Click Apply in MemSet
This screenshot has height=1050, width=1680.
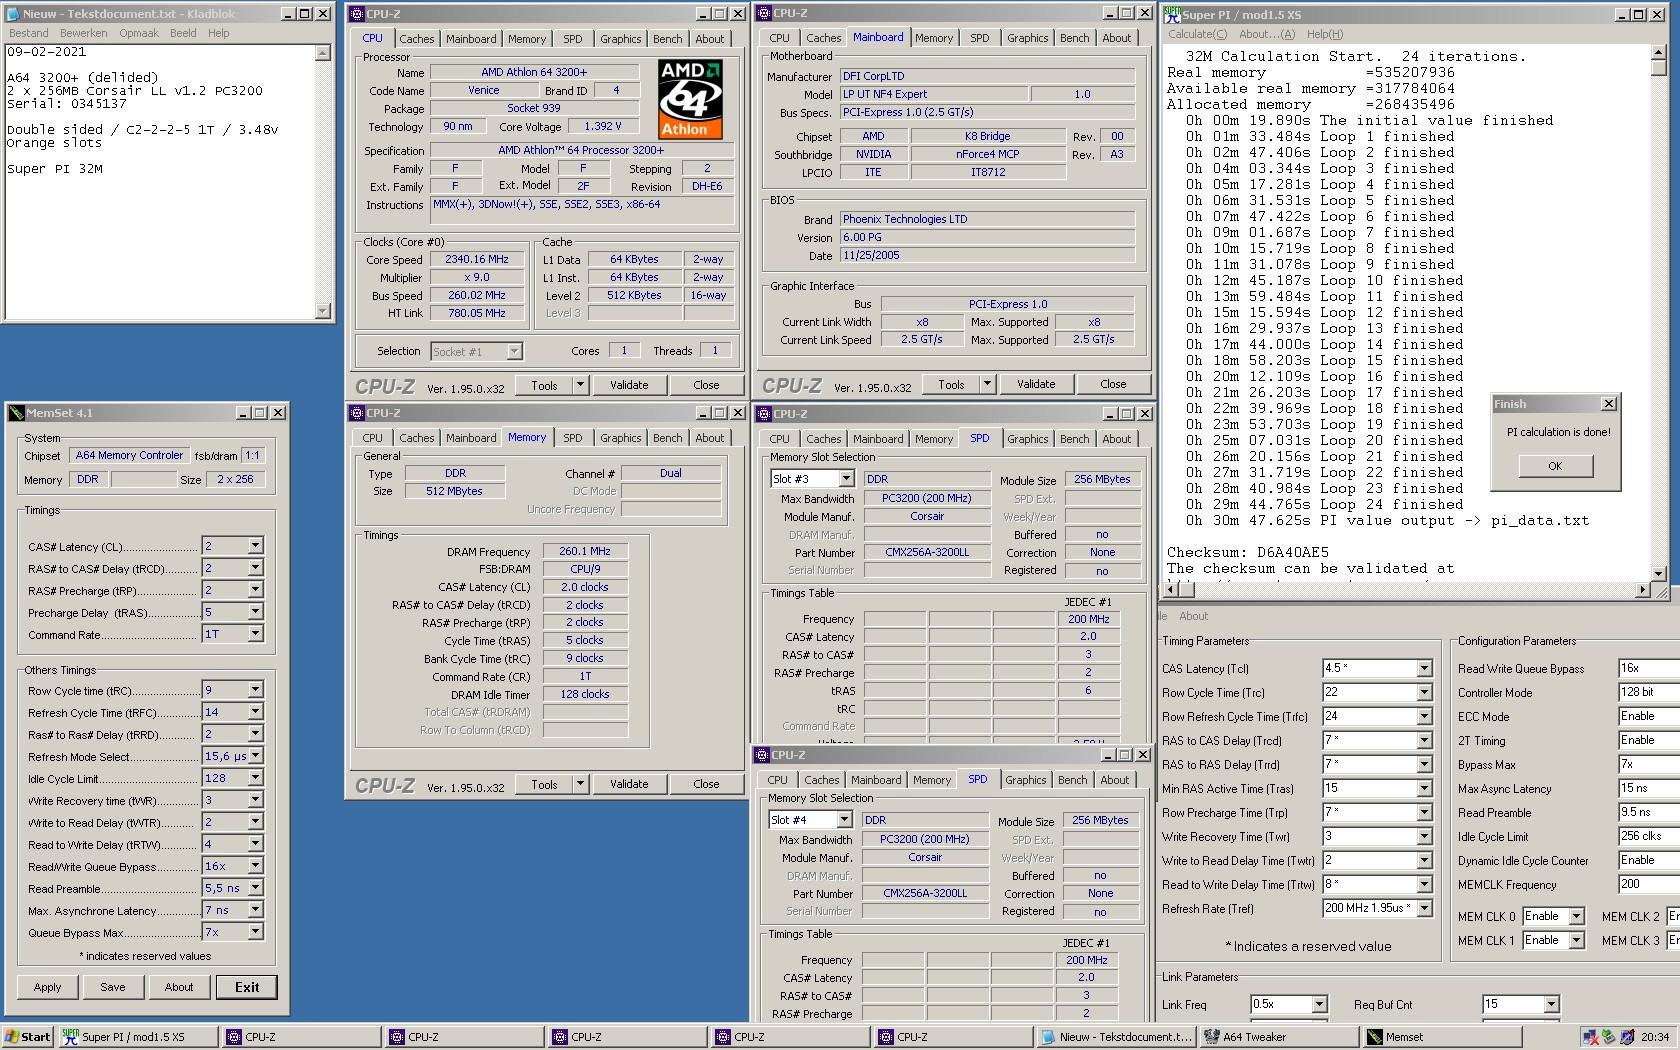pos(47,987)
